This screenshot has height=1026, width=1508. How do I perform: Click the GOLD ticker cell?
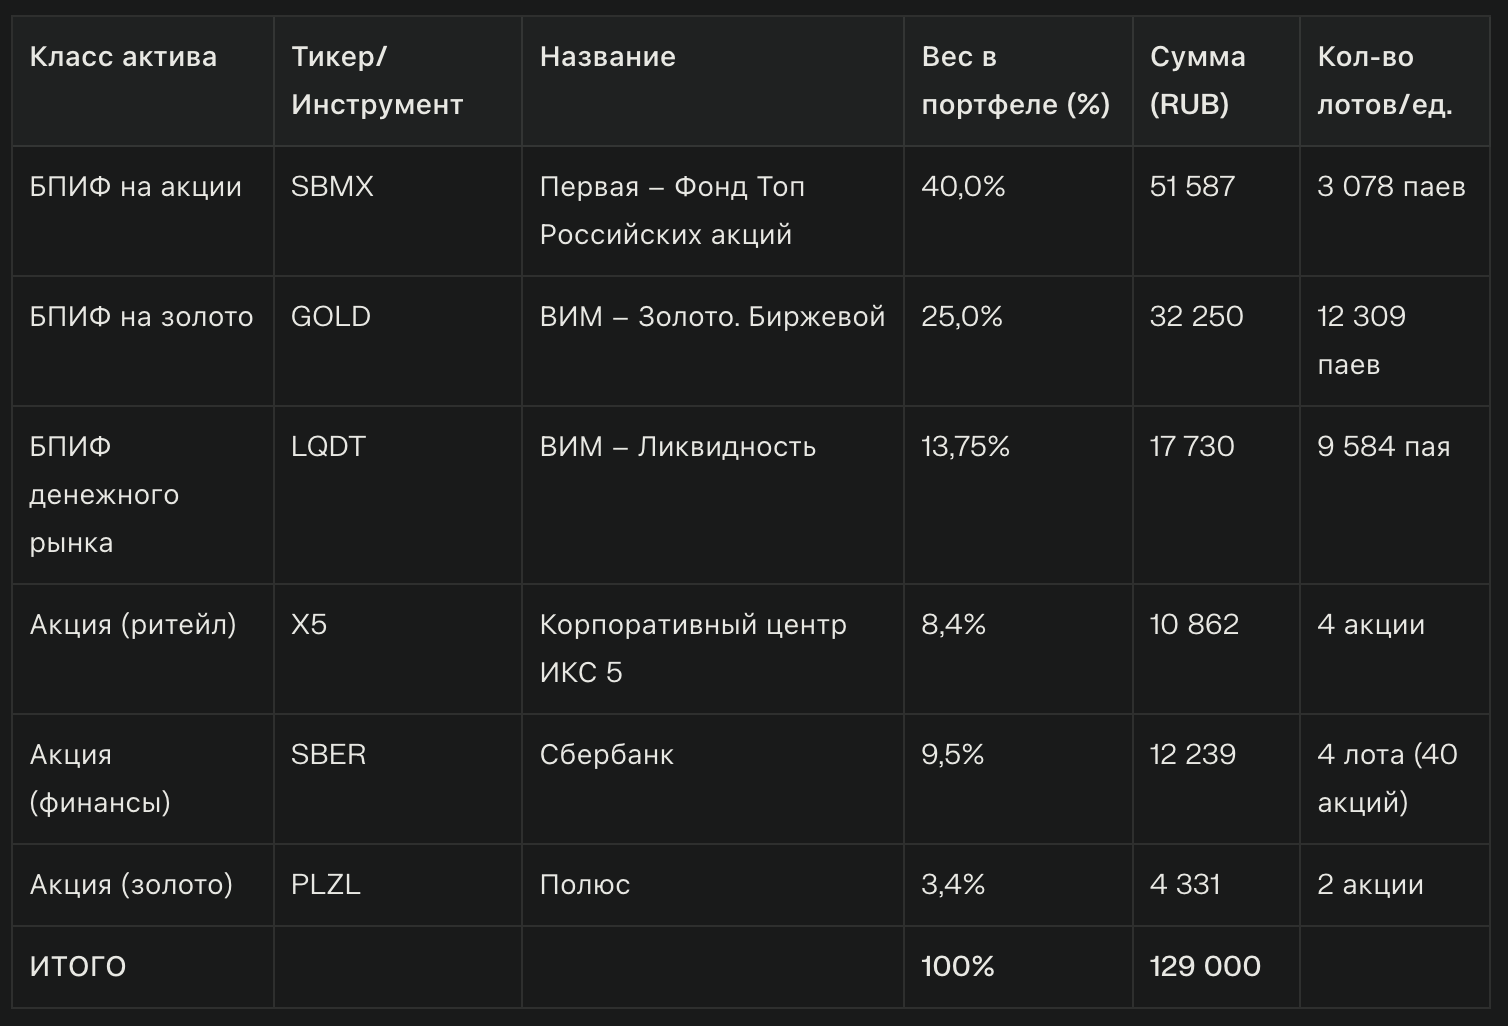[331, 317]
